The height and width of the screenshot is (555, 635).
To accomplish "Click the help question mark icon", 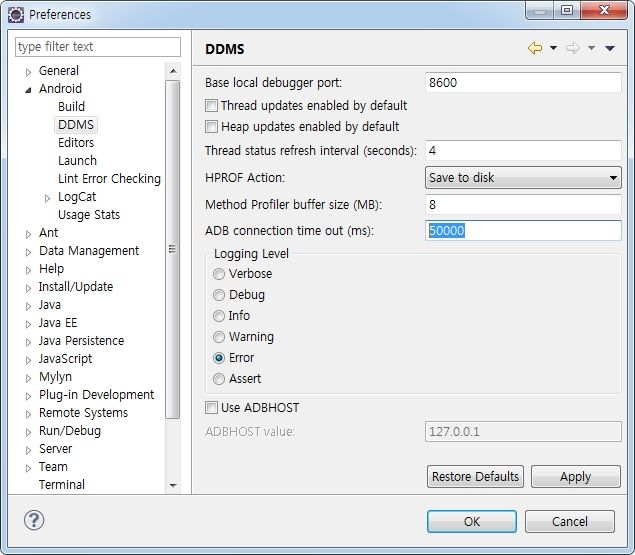I will (x=34, y=520).
